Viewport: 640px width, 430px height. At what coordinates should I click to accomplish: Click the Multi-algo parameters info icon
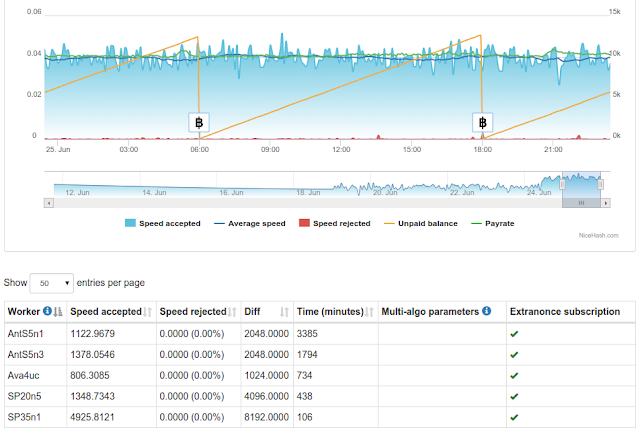(x=487, y=311)
